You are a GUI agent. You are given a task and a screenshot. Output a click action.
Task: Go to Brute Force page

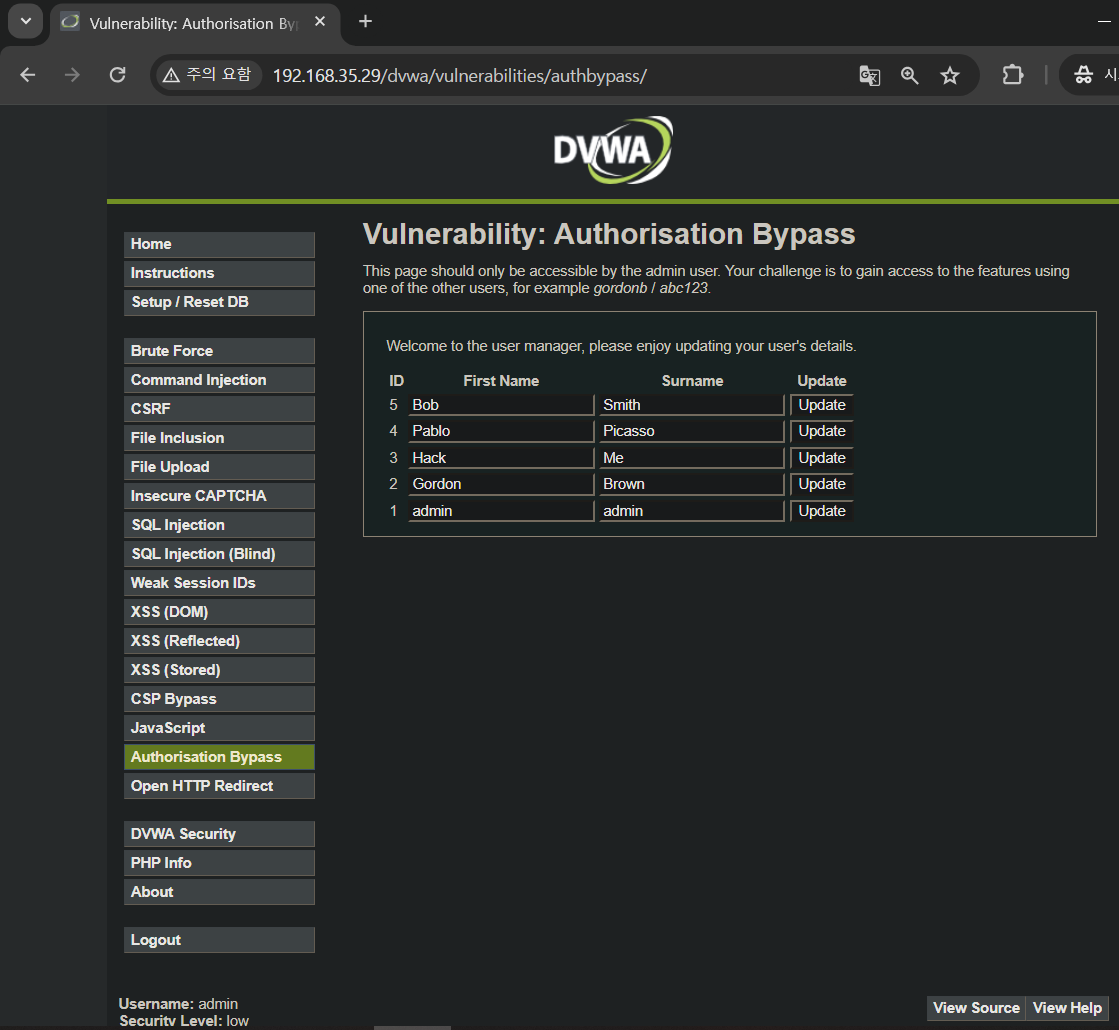point(219,350)
